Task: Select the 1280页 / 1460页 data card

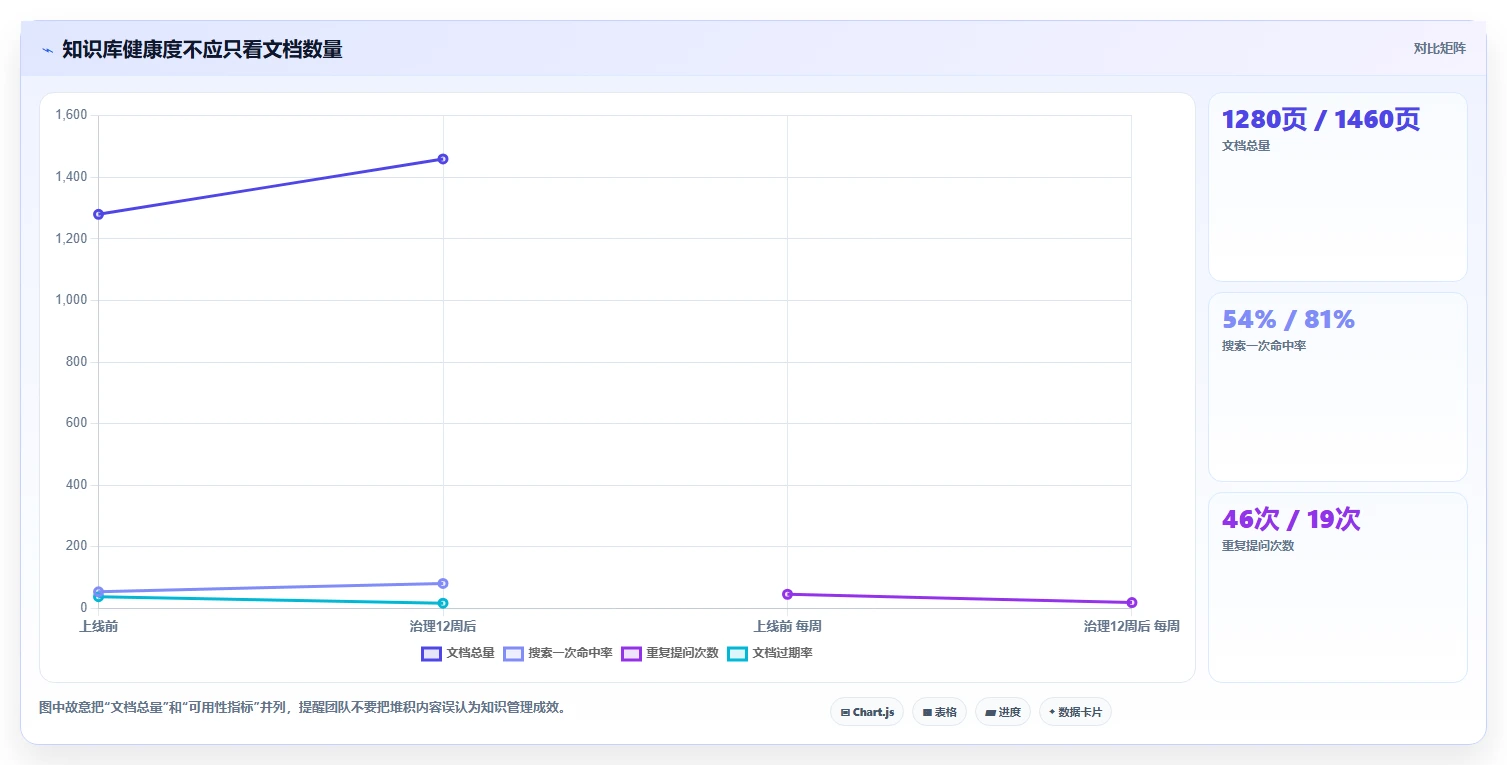Action: click(1338, 187)
